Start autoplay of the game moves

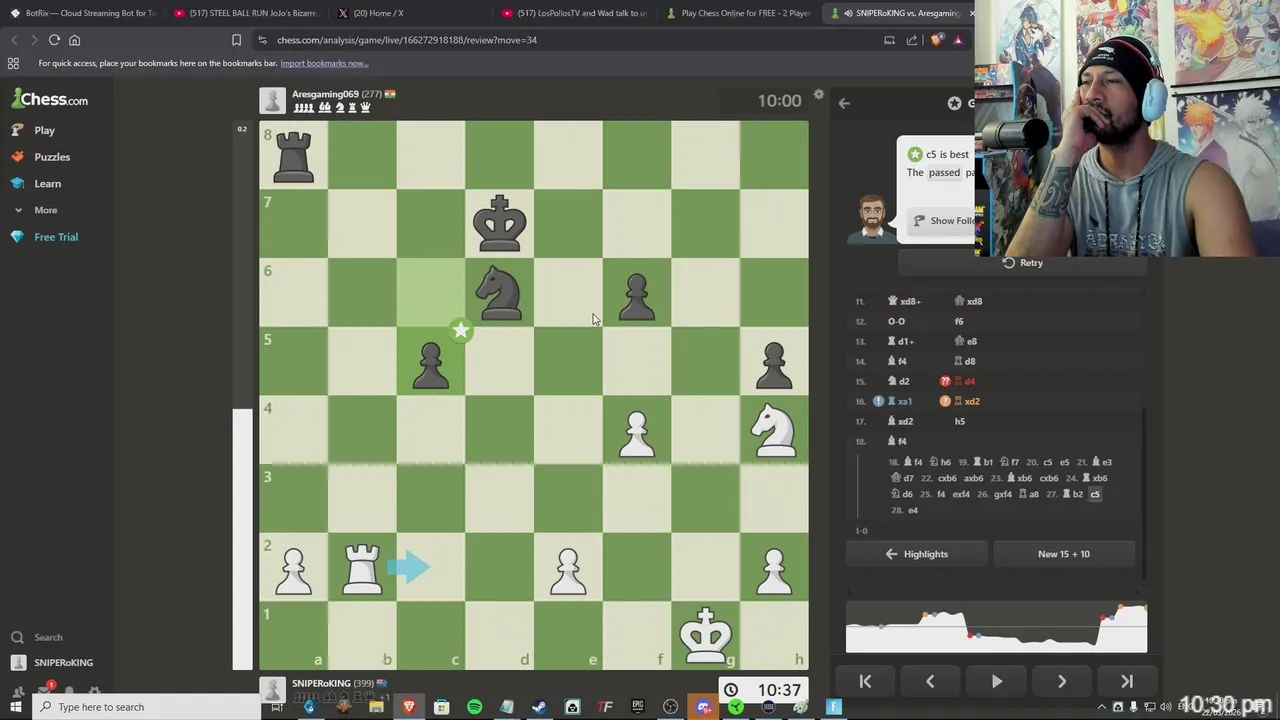pos(996,681)
